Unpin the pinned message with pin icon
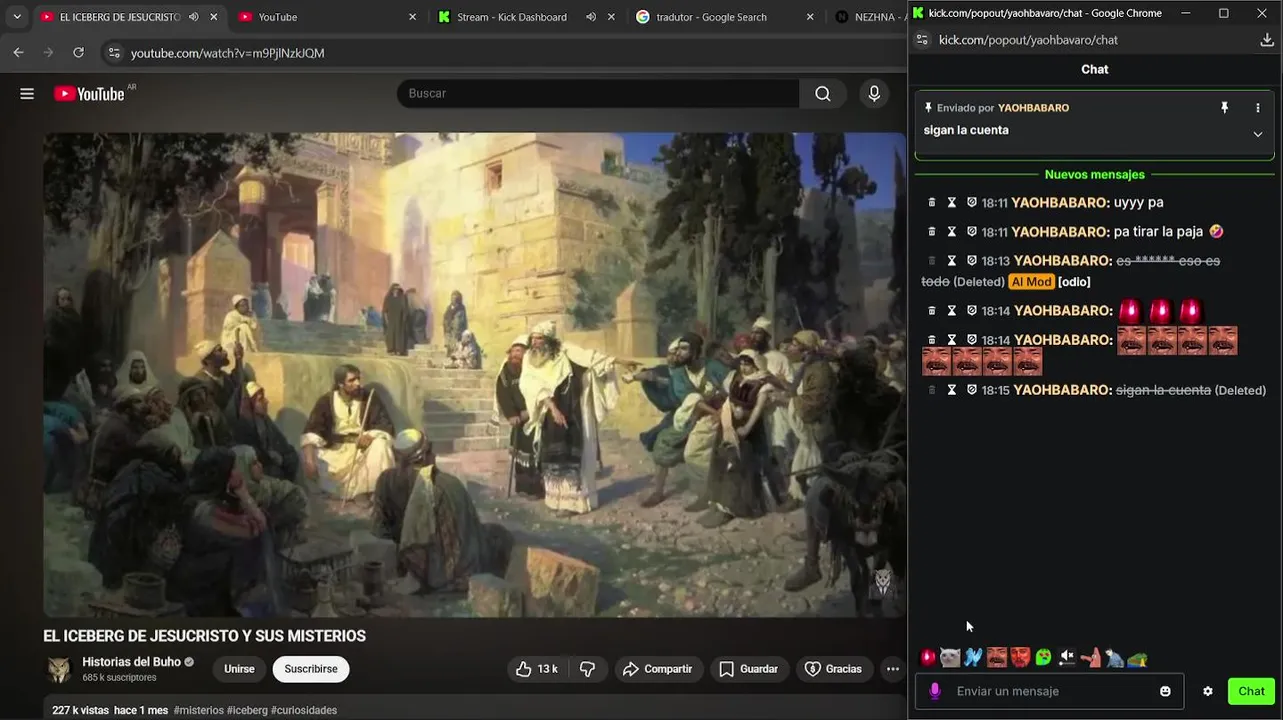The image size is (1283, 720). pos(1224,108)
